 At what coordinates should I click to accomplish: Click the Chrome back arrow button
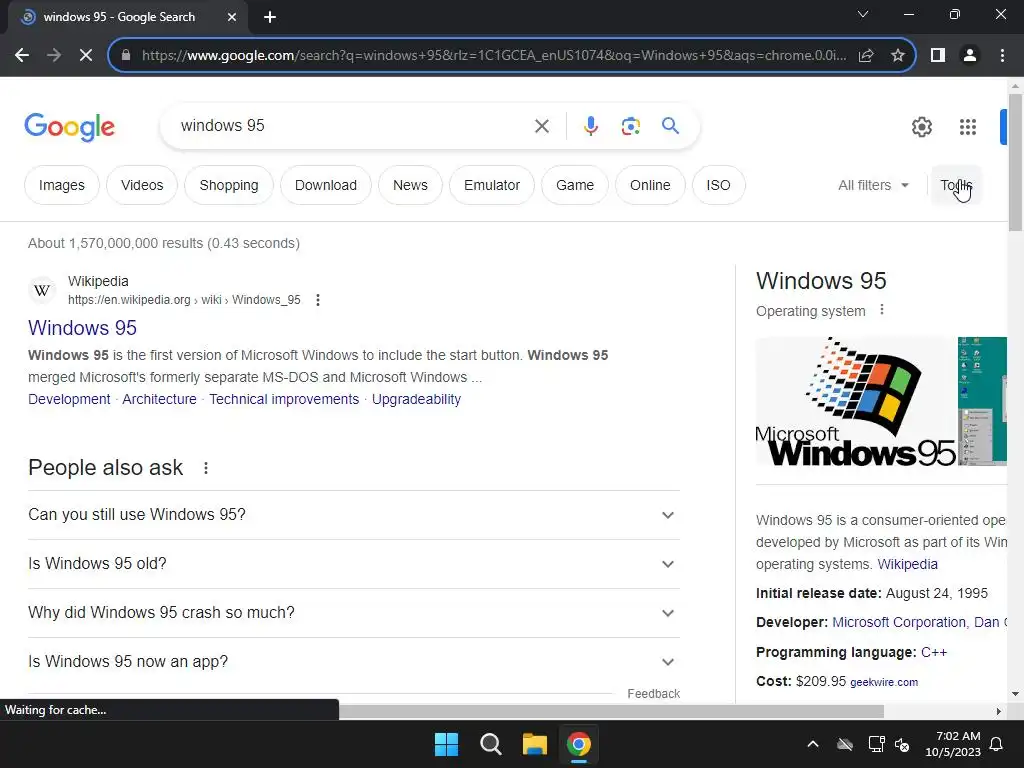22,56
